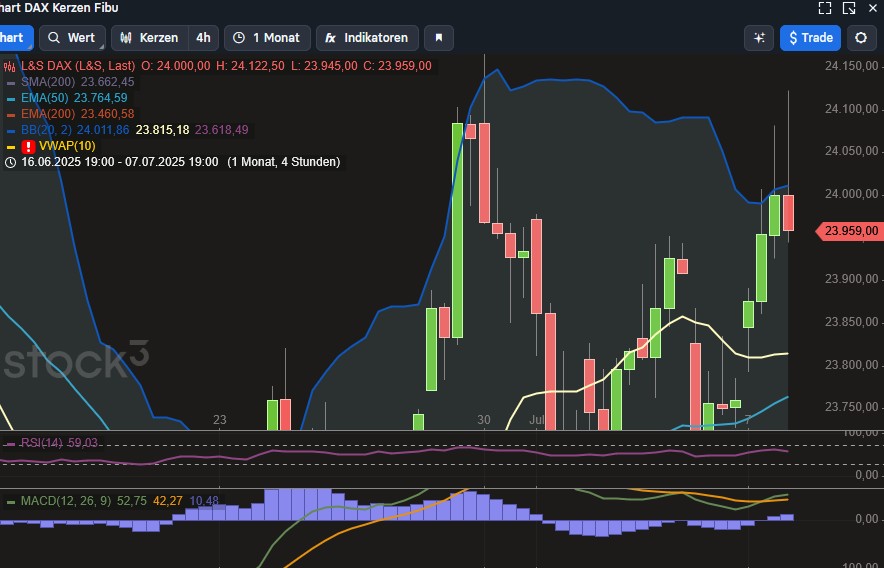Select the MACD(12, 26, 9) indicator legend
Viewport: 884px width, 568px height.
click(x=66, y=501)
